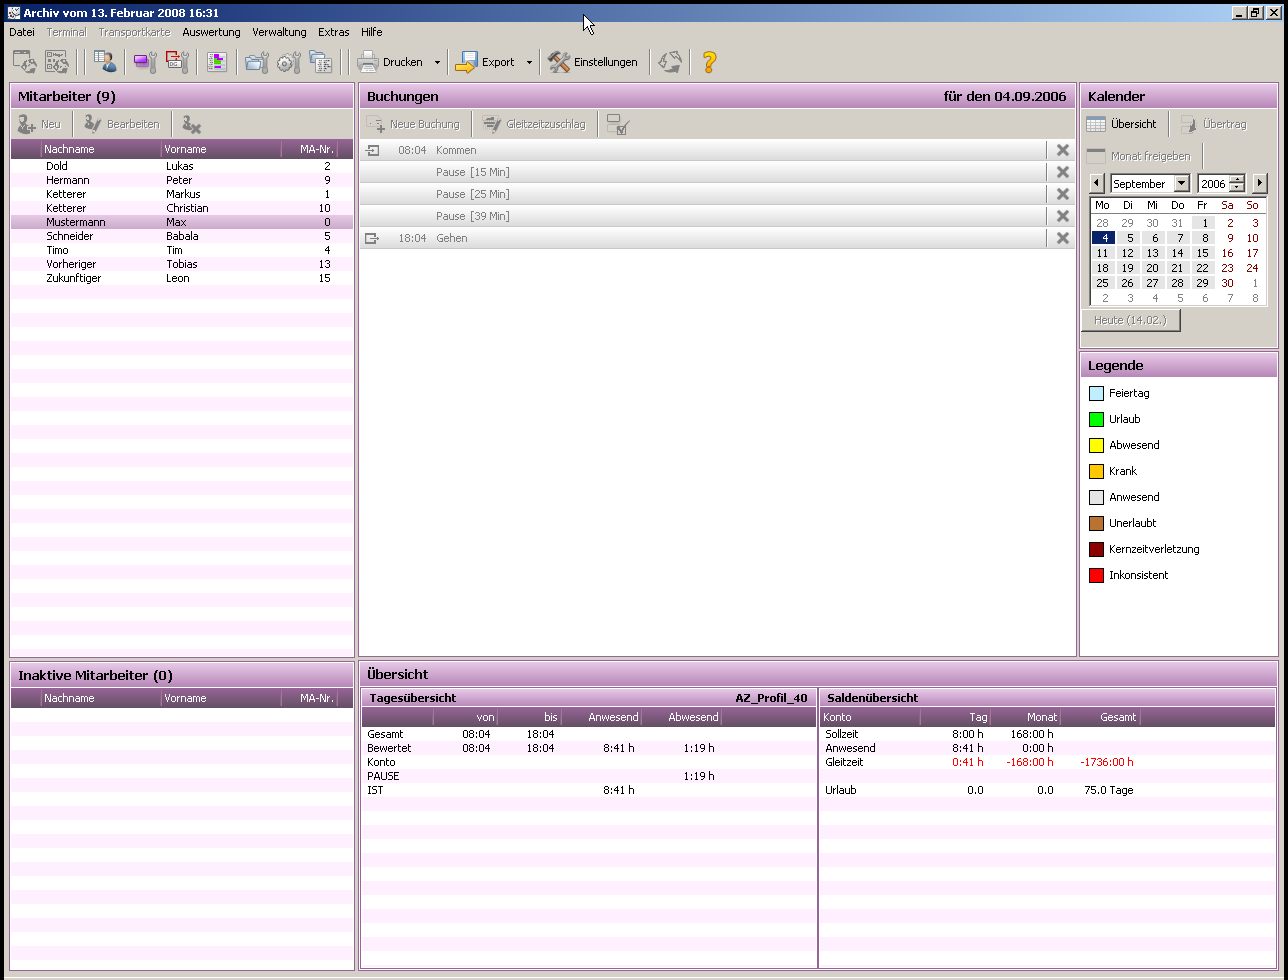Click the Bearbeiten button in Mitarbeiter
Image resolution: width=1288 pixels, height=980 pixels.
122,125
